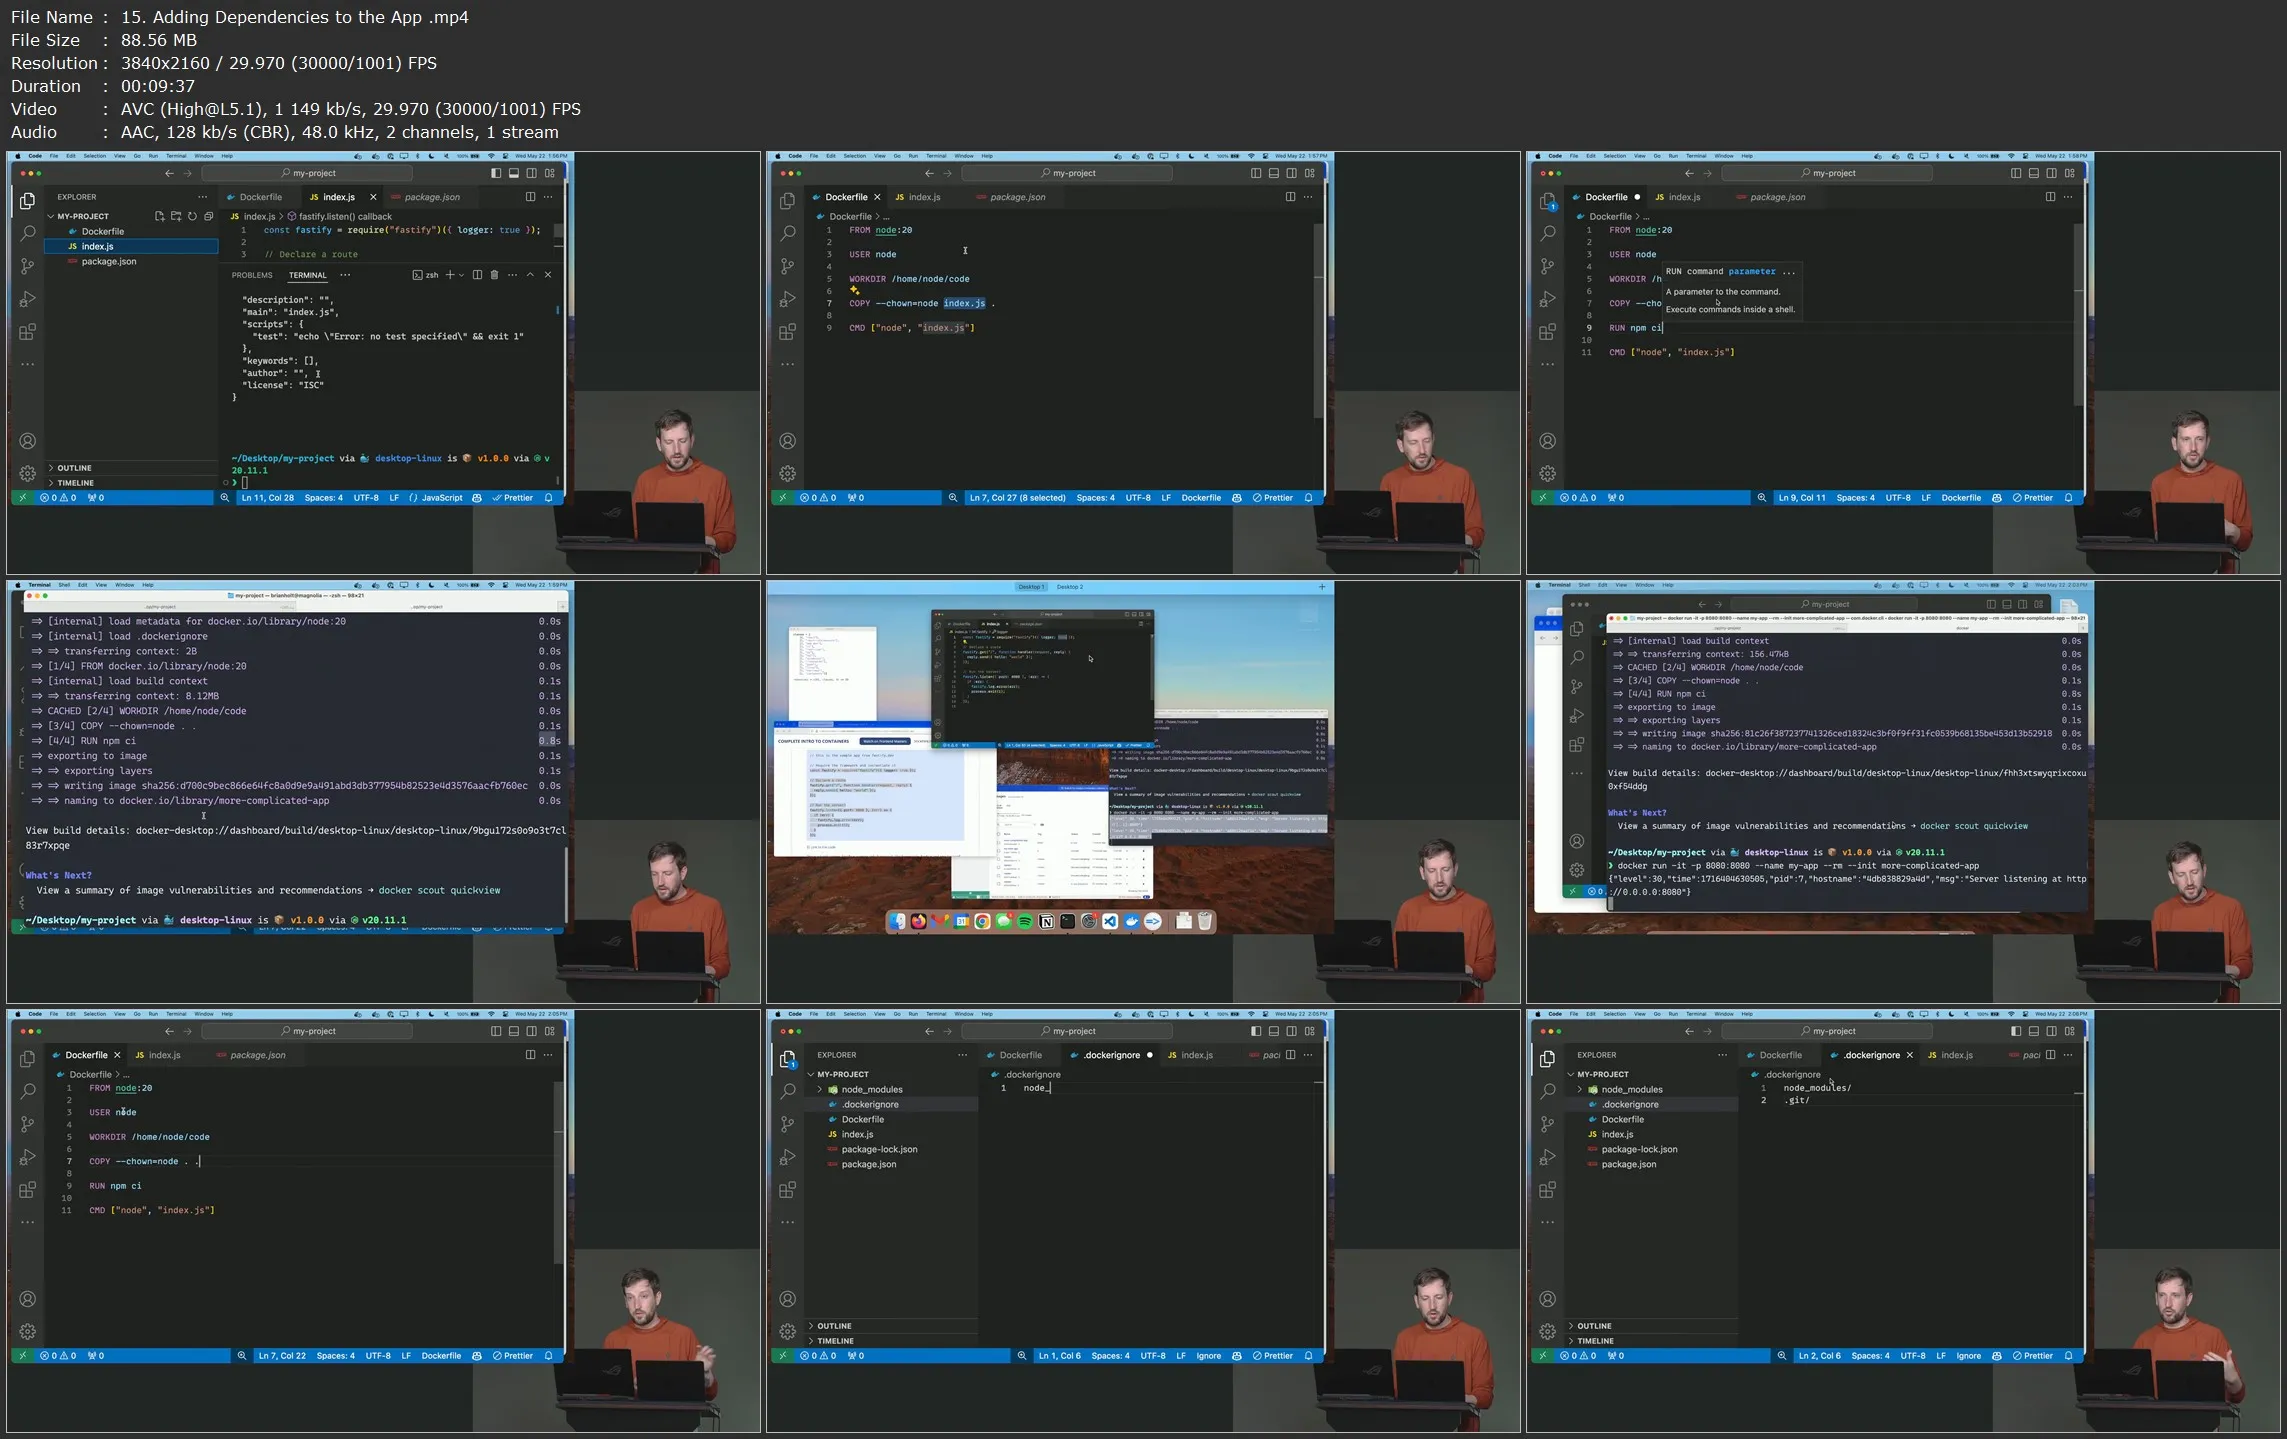Click Spaces: 4 in seventh thumbnail's status bar

(336, 1356)
